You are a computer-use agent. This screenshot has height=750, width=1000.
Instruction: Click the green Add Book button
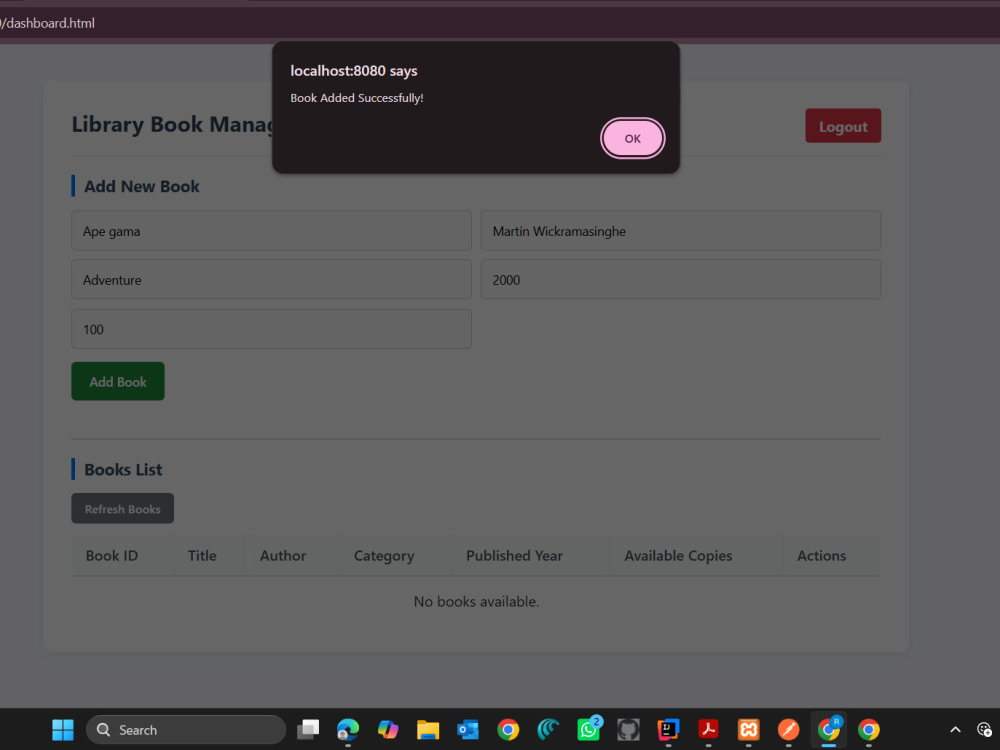tap(118, 381)
